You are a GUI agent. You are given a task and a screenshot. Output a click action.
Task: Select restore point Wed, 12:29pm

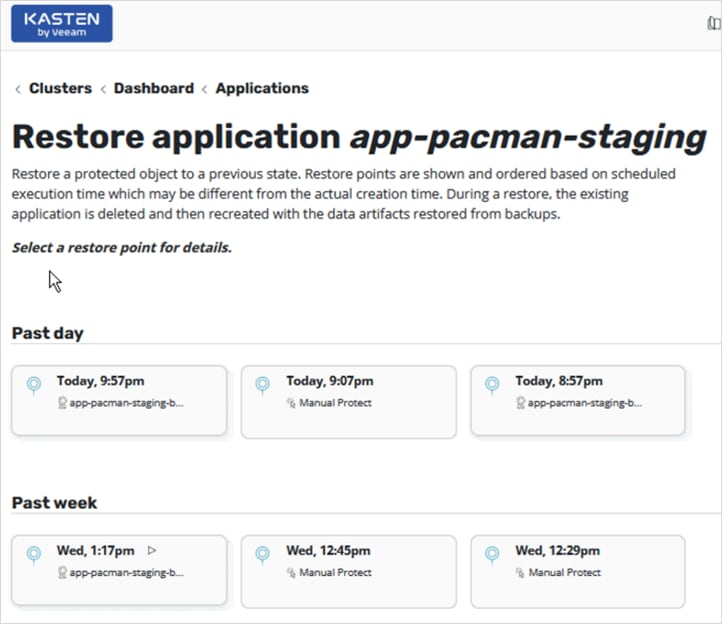pos(578,572)
